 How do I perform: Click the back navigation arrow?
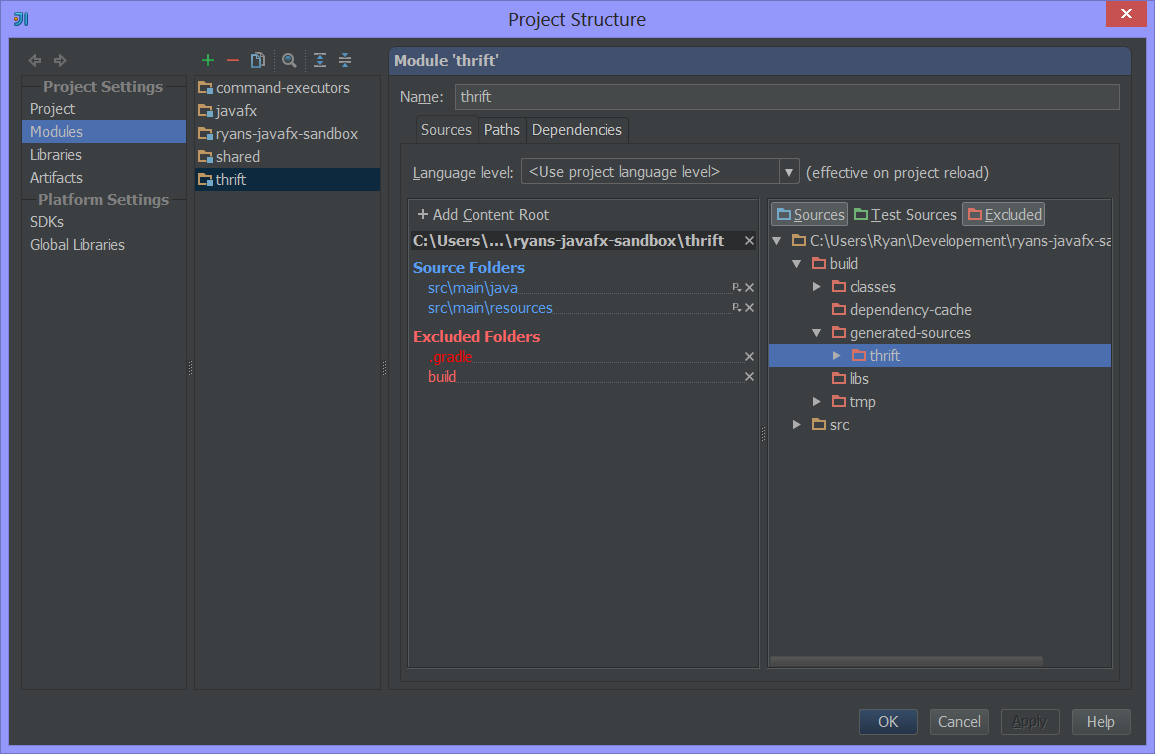35,60
